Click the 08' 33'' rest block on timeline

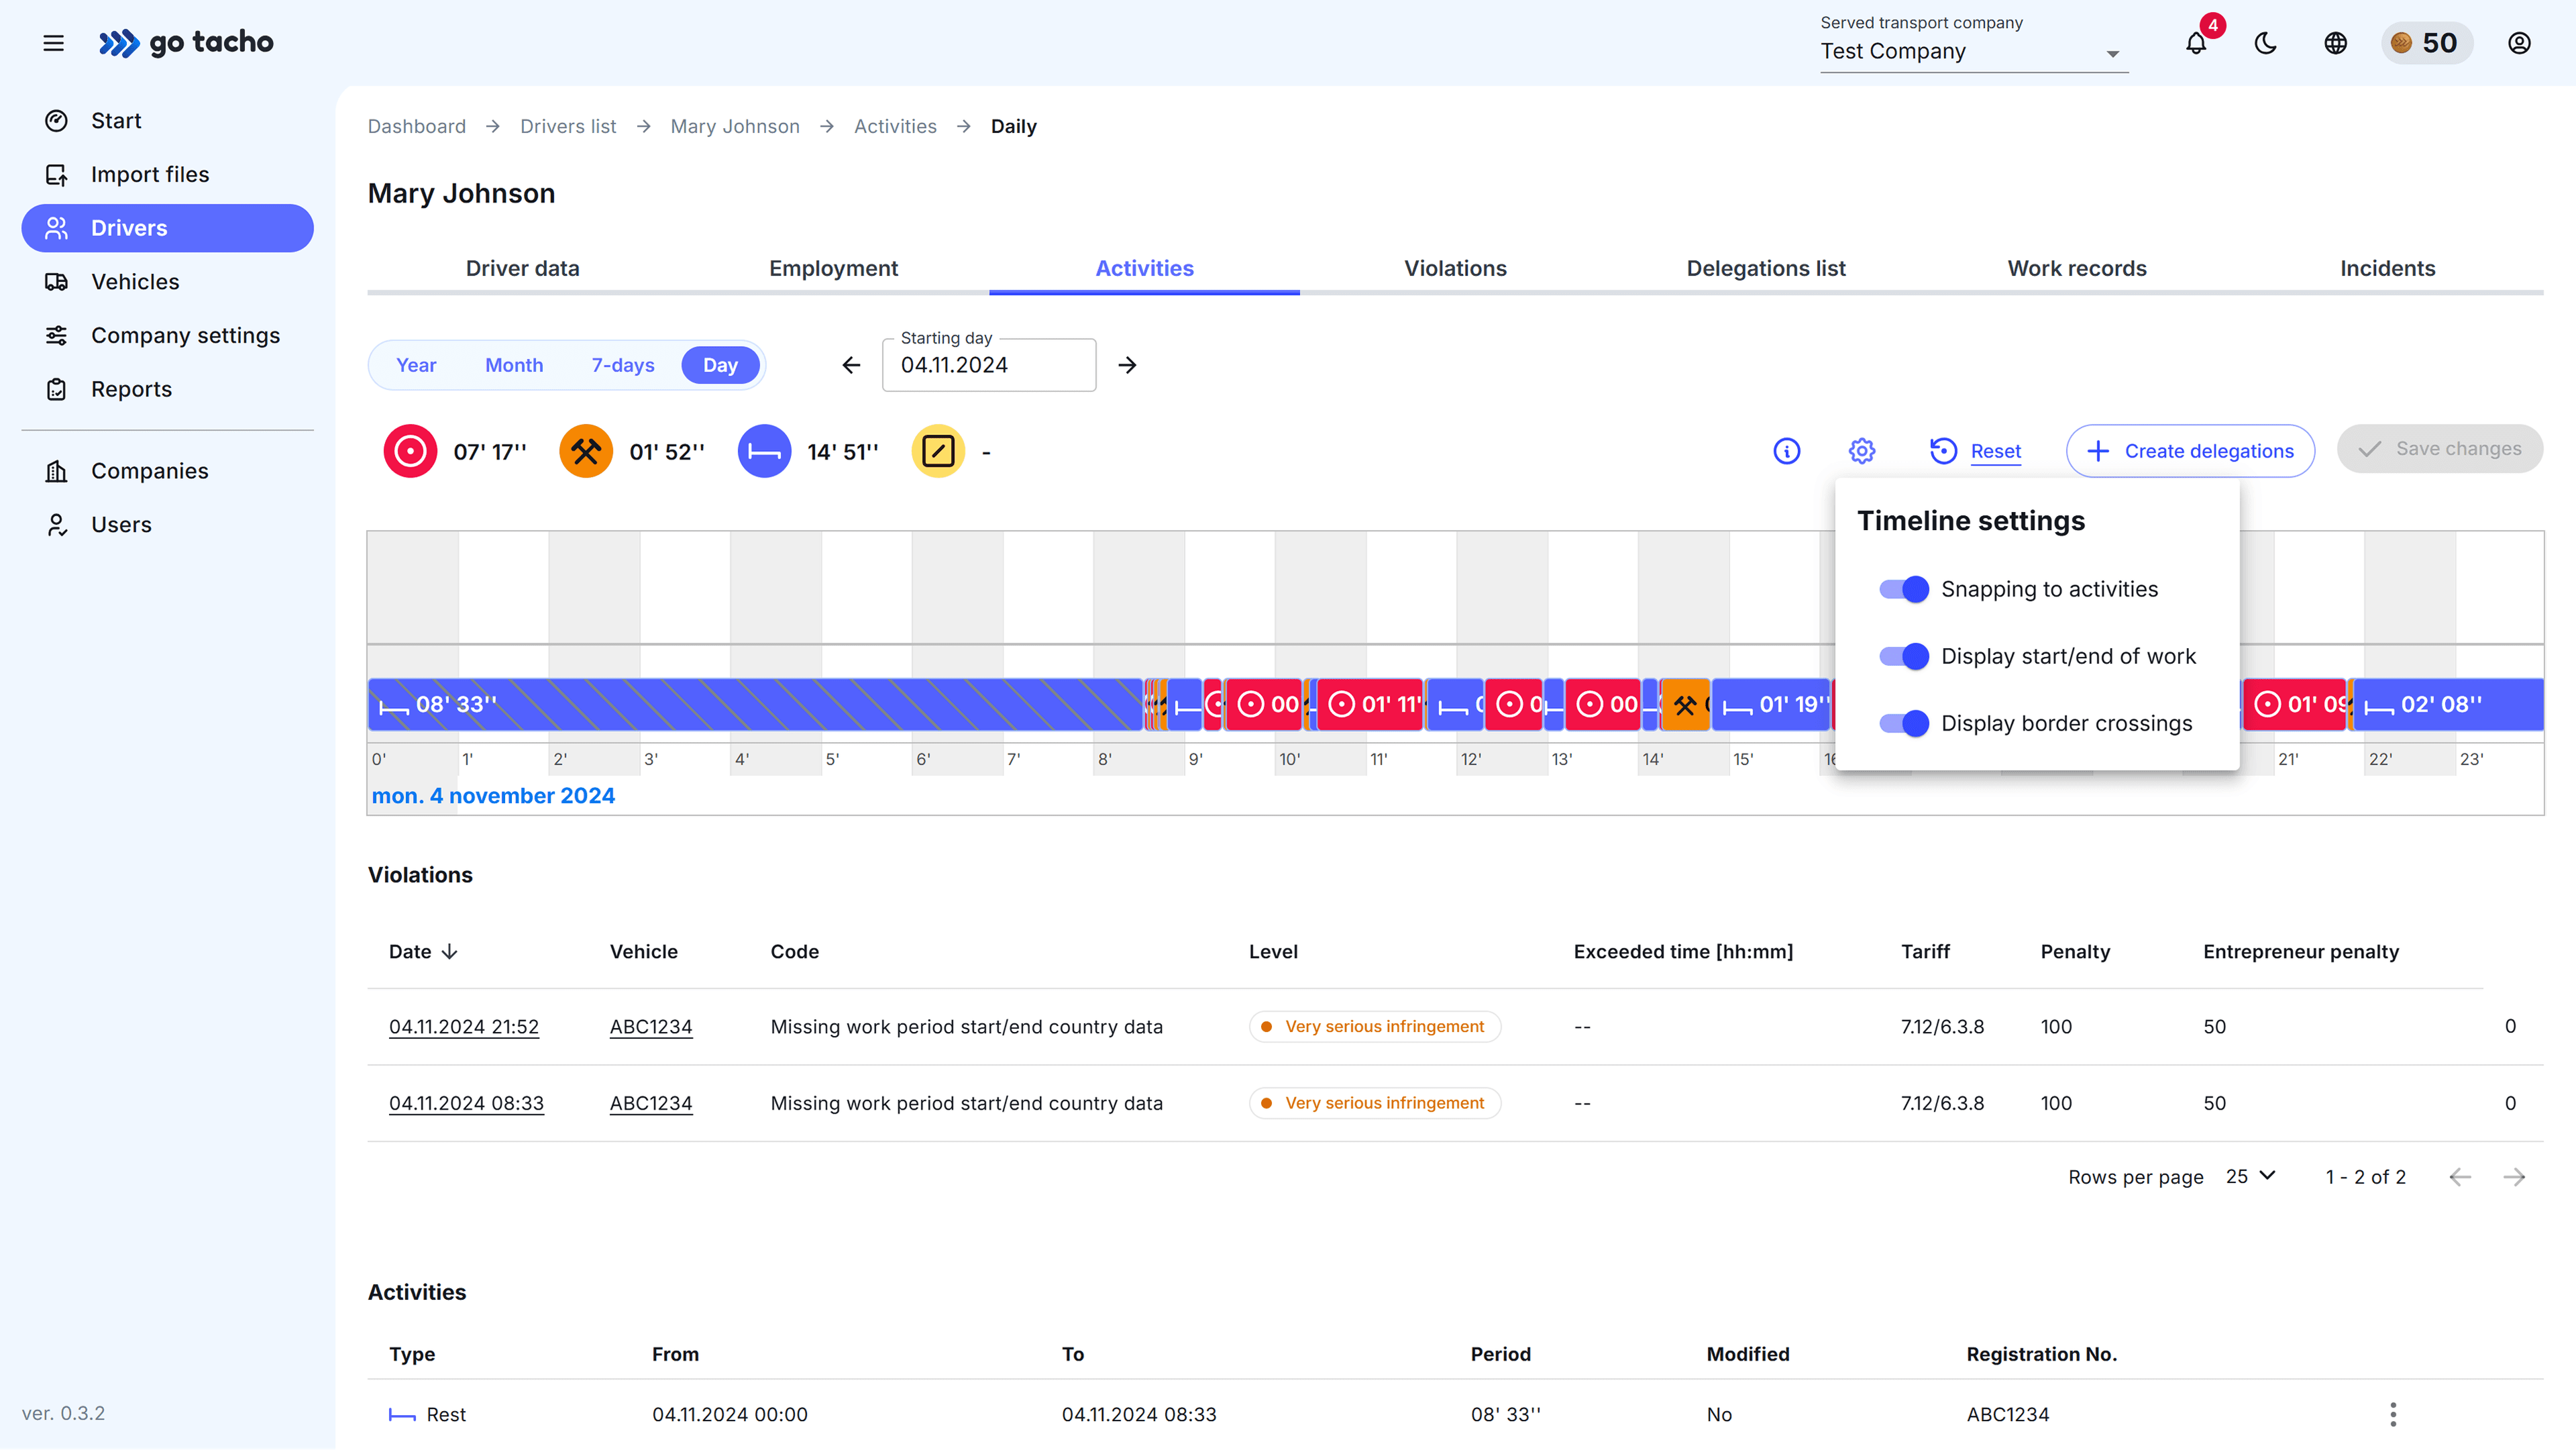click(x=755, y=704)
